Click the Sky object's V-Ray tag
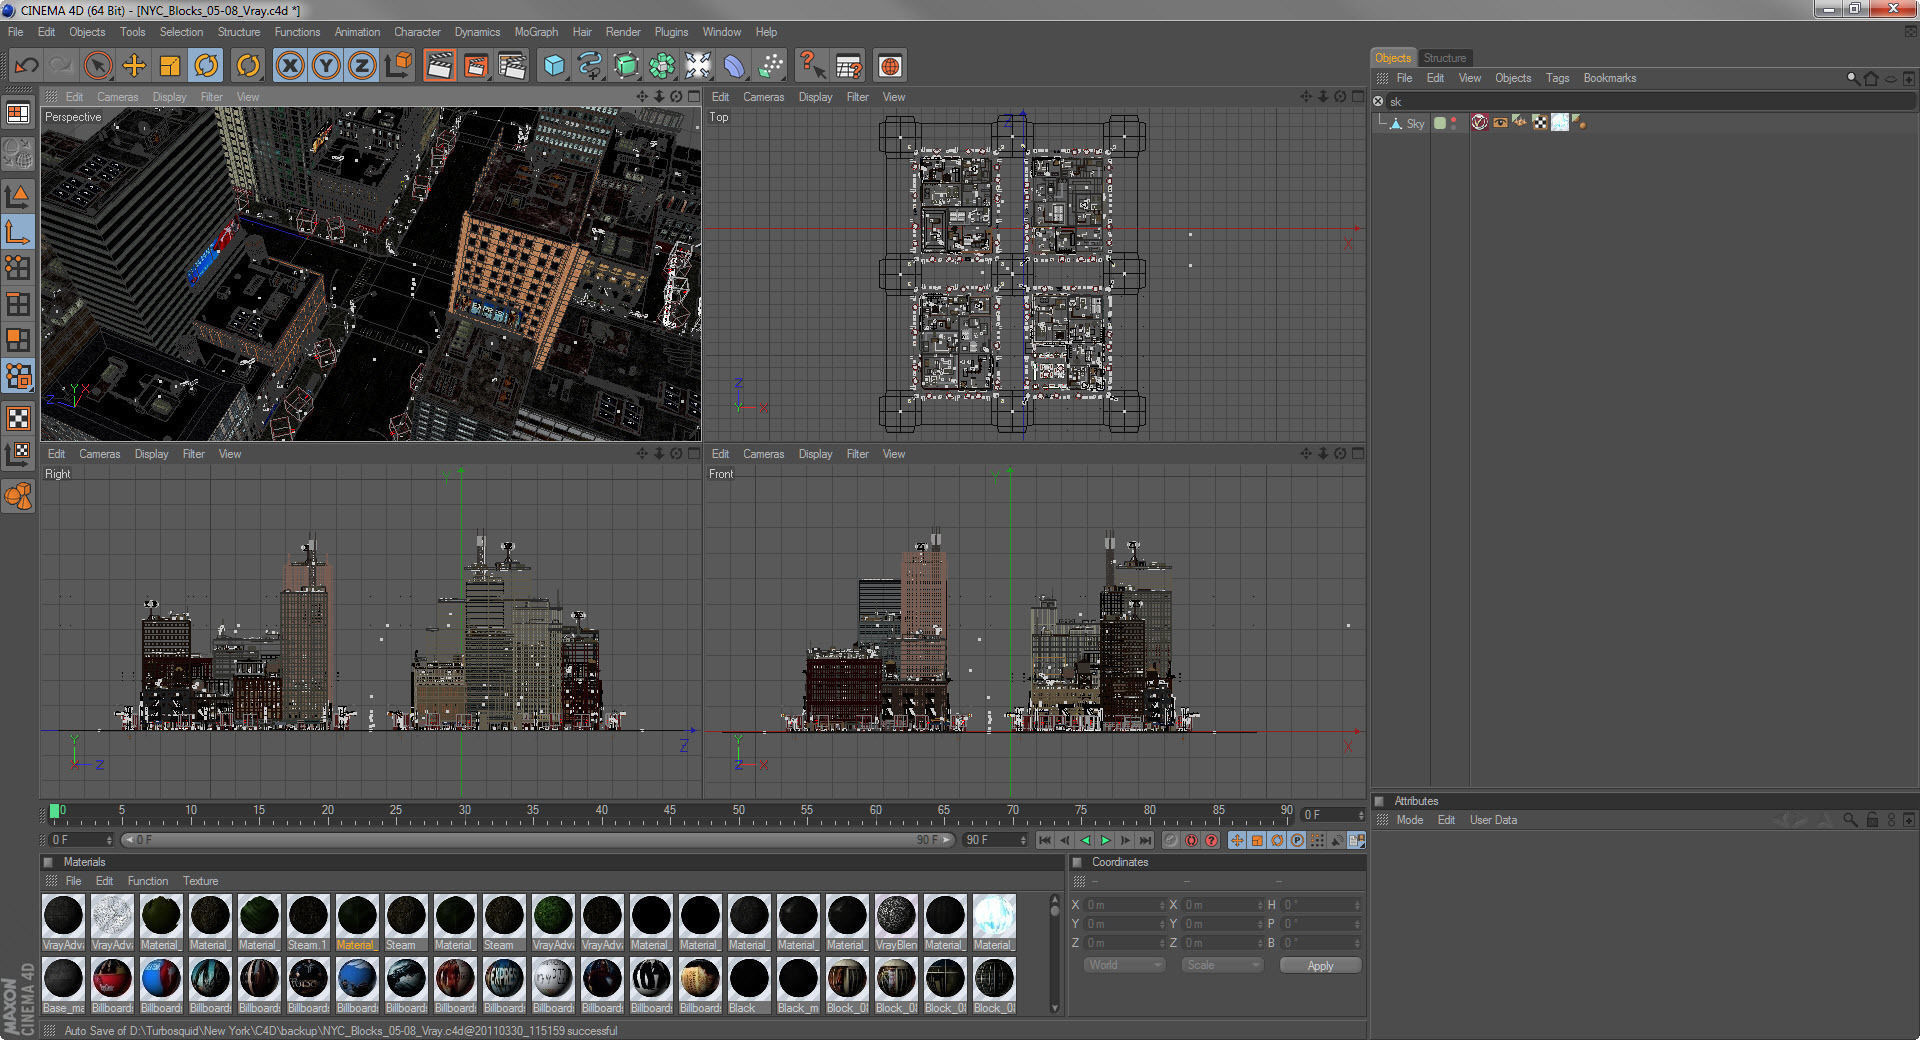 [x=1480, y=122]
